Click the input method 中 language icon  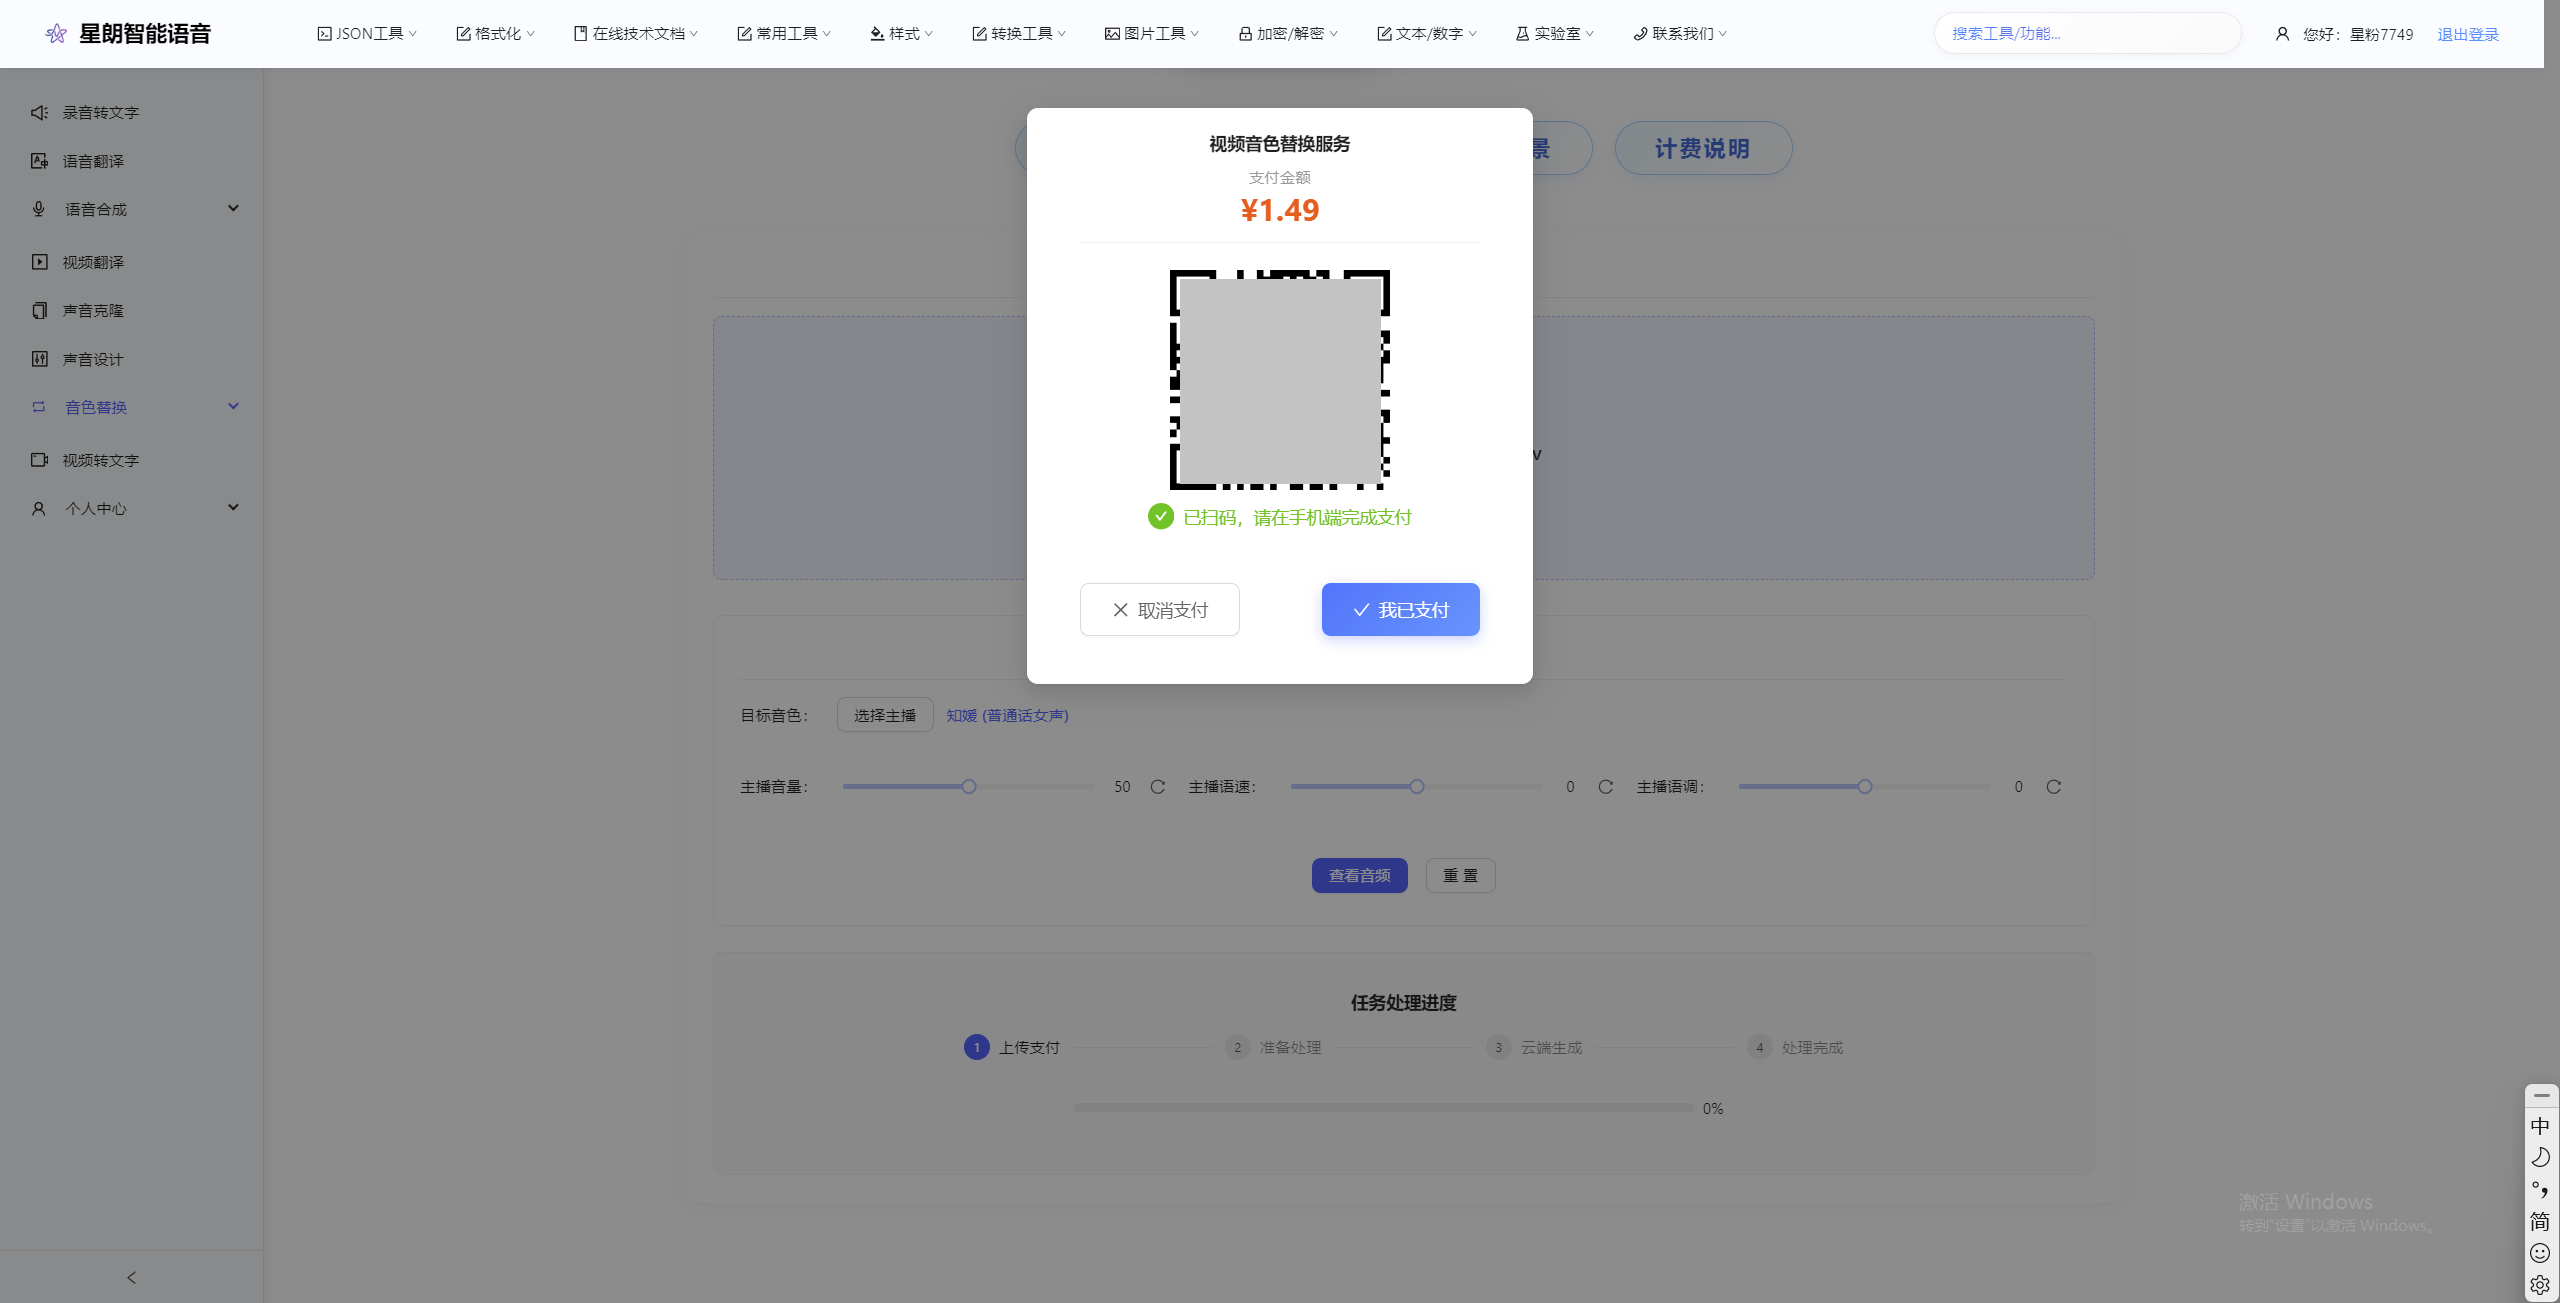coord(2540,1126)
